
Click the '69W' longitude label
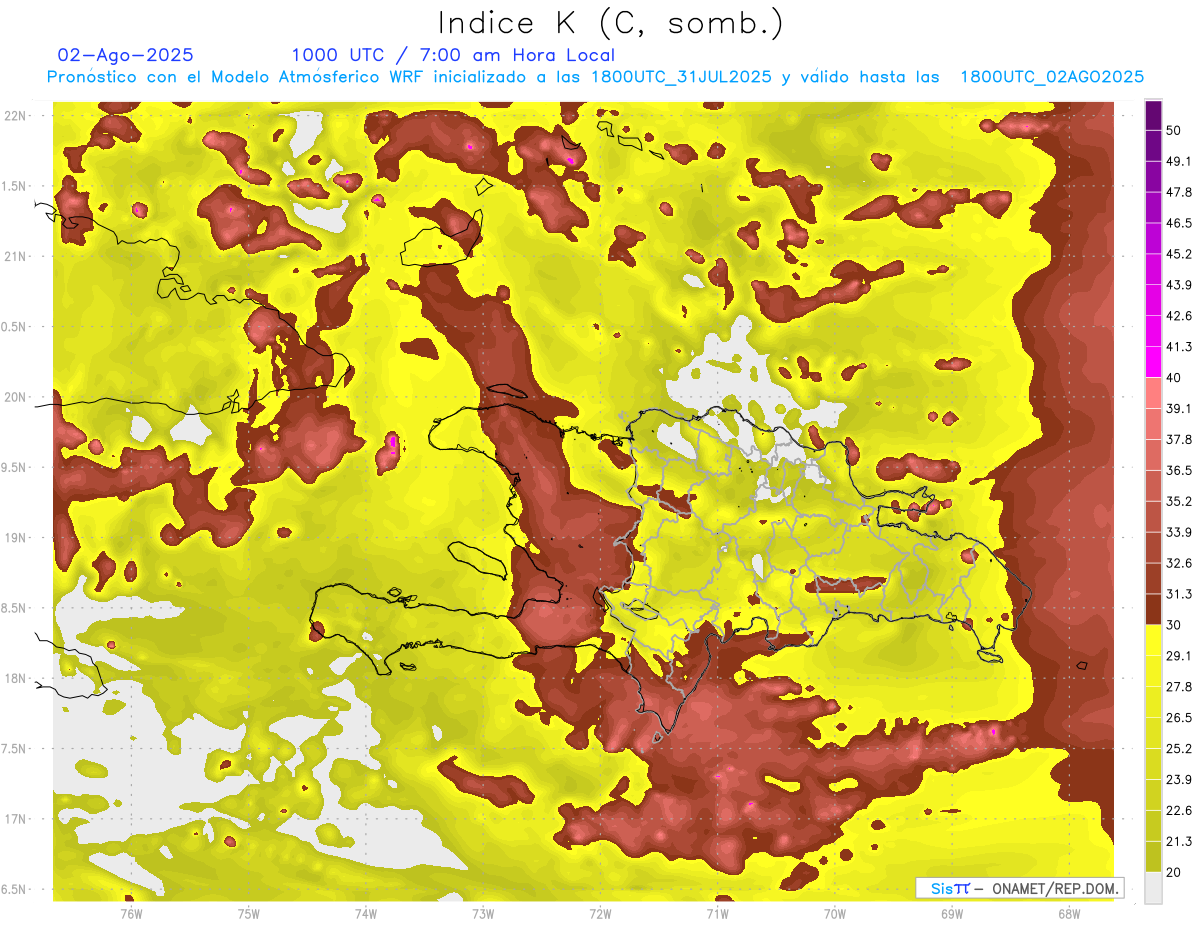951,913
